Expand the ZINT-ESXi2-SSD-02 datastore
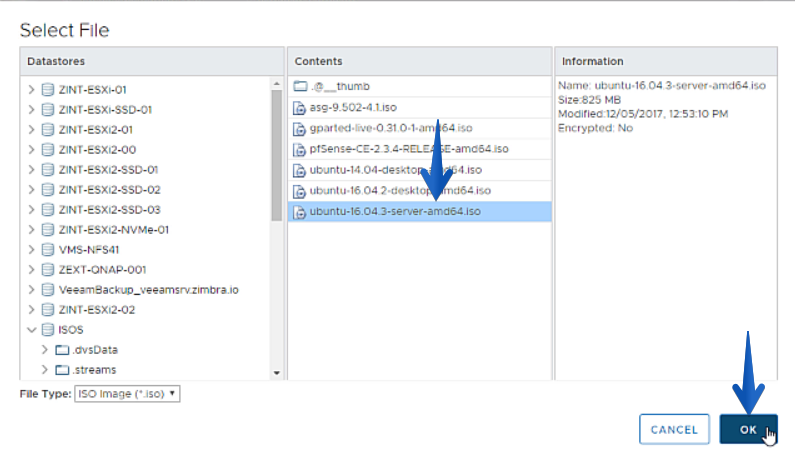Screen dimensions: 795x462 click(x=31, y=190)
